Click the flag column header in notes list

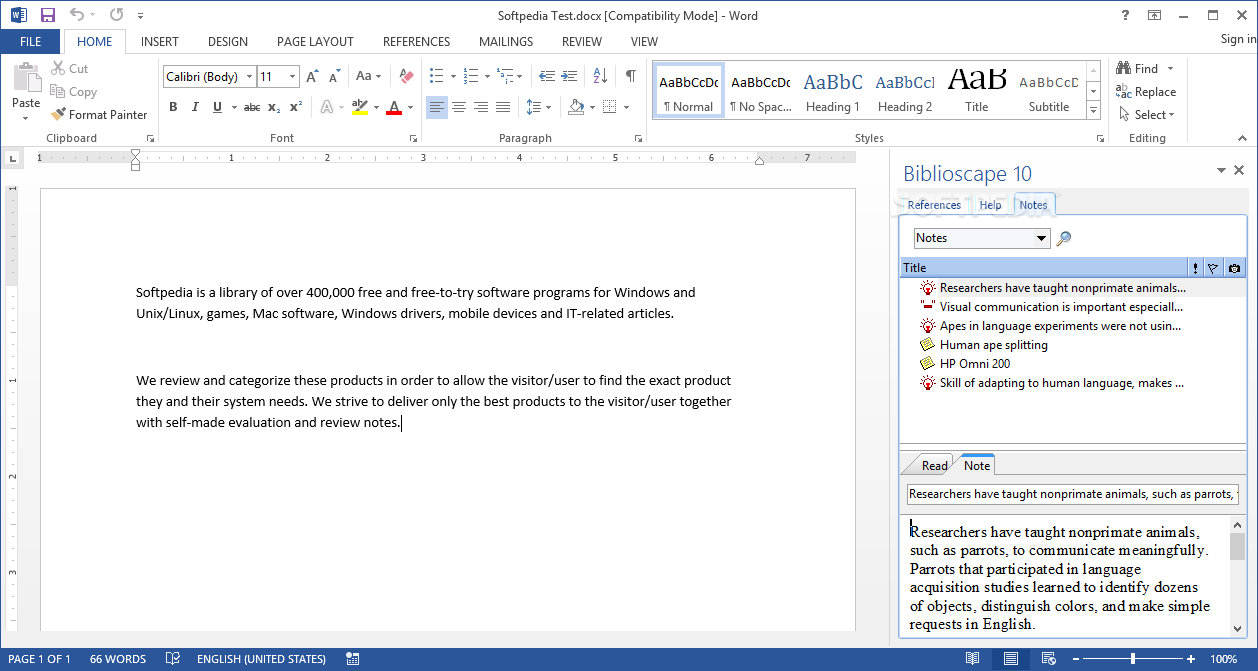[x=1213, y=268]
